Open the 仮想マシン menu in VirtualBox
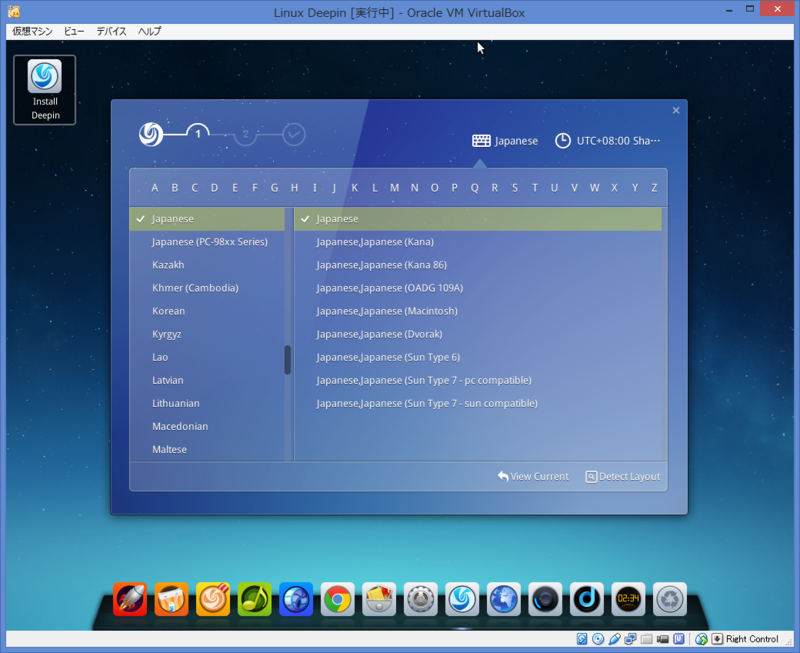The image size is (800, 653). tap(33, 31)
